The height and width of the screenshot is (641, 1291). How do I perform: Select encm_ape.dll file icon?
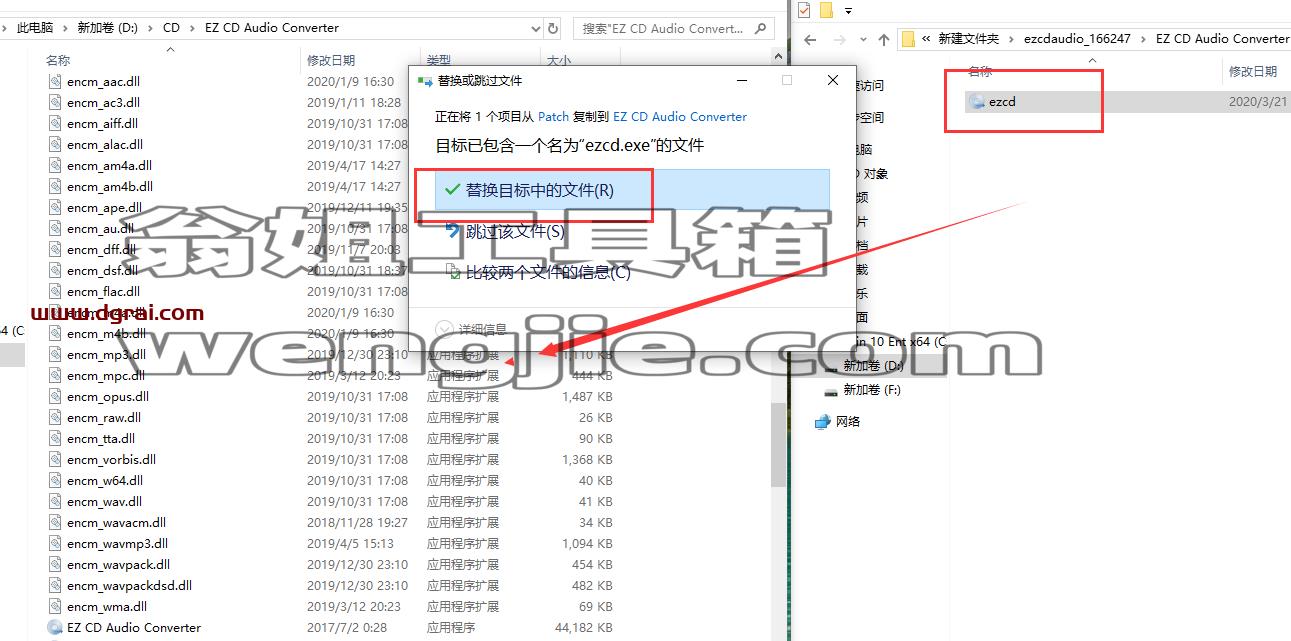(x=54, y=208)
